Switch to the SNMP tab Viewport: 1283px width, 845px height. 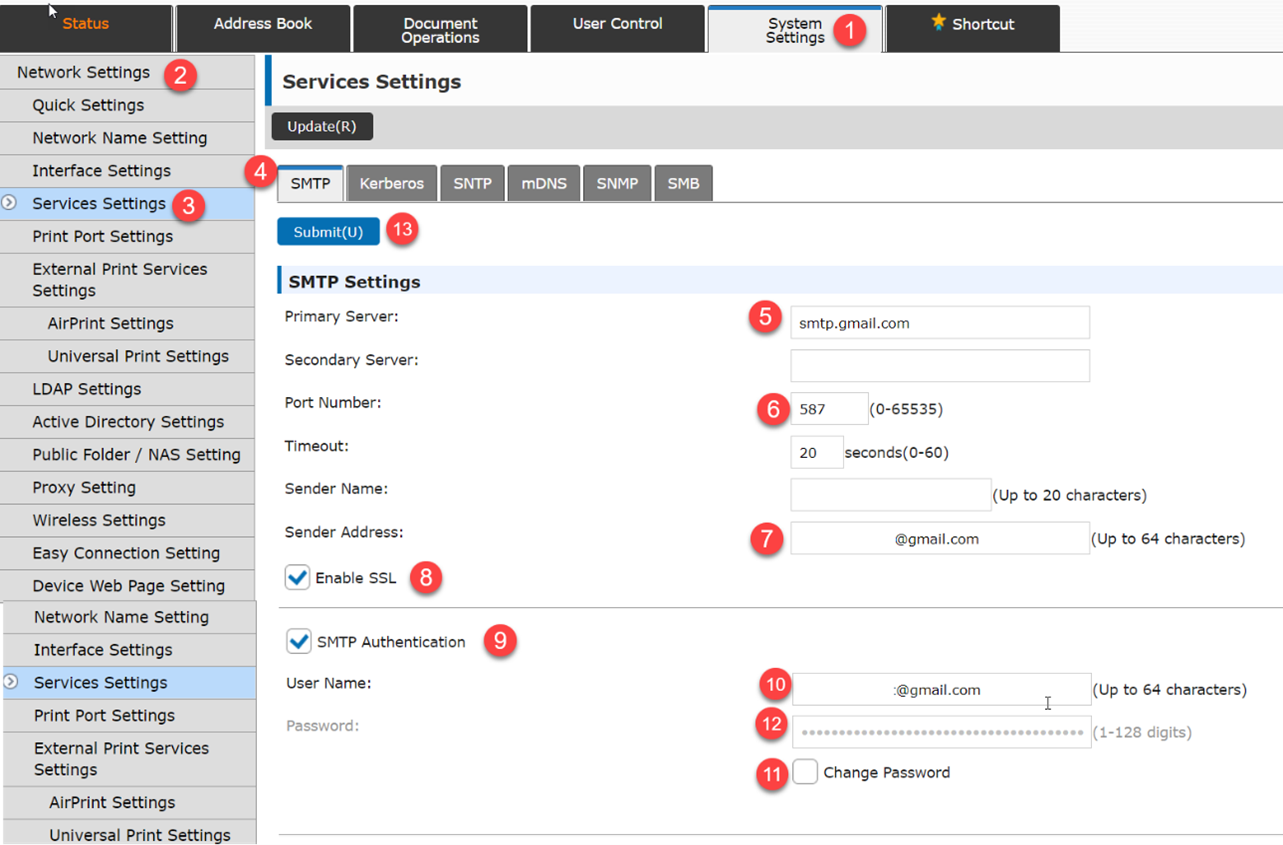[617, 183]
